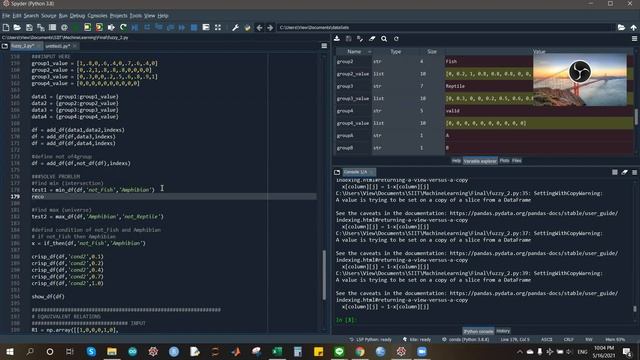Open the Tools menu
Viewport: 640px width, 360px height.
[x=136, y=16]
